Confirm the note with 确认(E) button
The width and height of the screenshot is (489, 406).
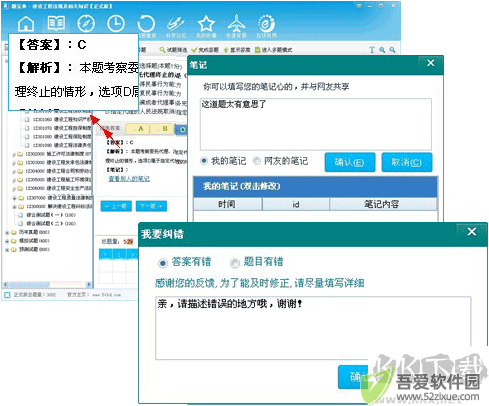pyautogui.click(x=350, y=162)
